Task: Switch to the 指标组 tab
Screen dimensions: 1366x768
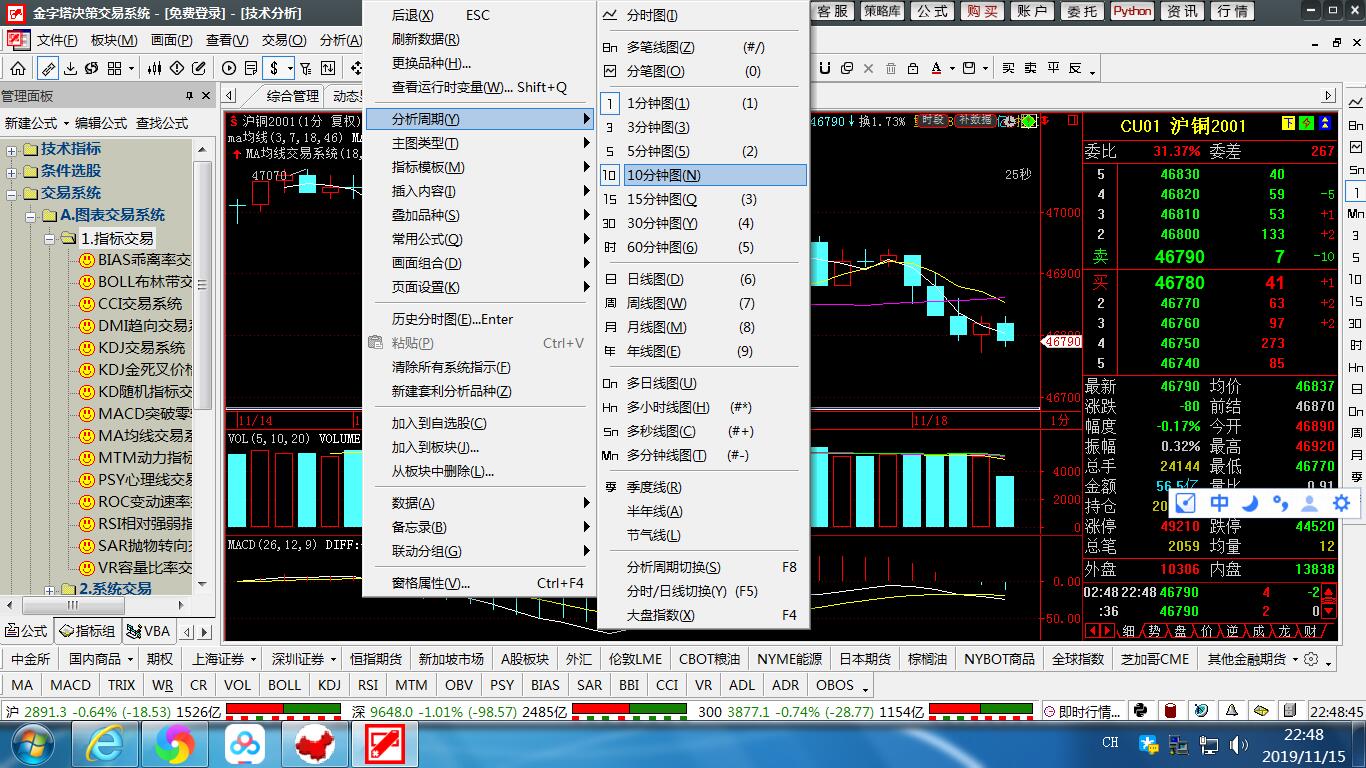Action: coord(87,631)
